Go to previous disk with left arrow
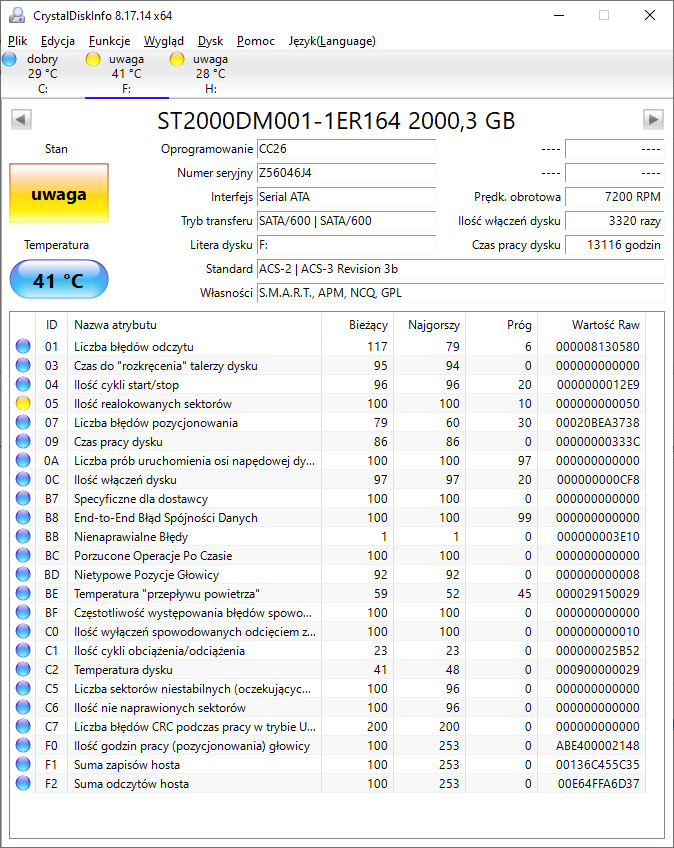The height and width of the screenshot is (848, 674). [x=22, y=120]
